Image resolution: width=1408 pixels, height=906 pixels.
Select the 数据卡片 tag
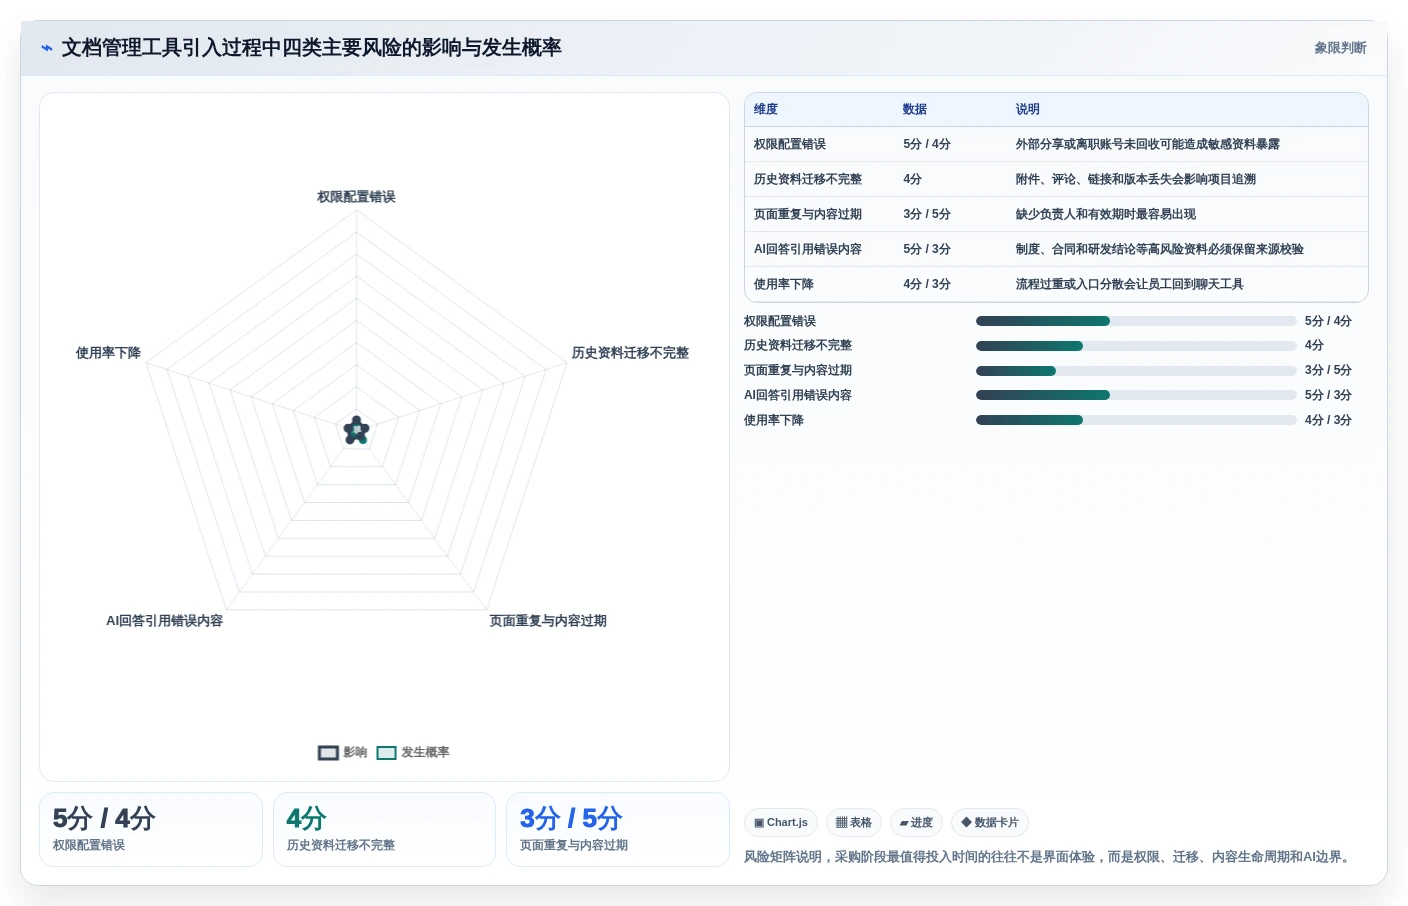click(x=990, y=822)
